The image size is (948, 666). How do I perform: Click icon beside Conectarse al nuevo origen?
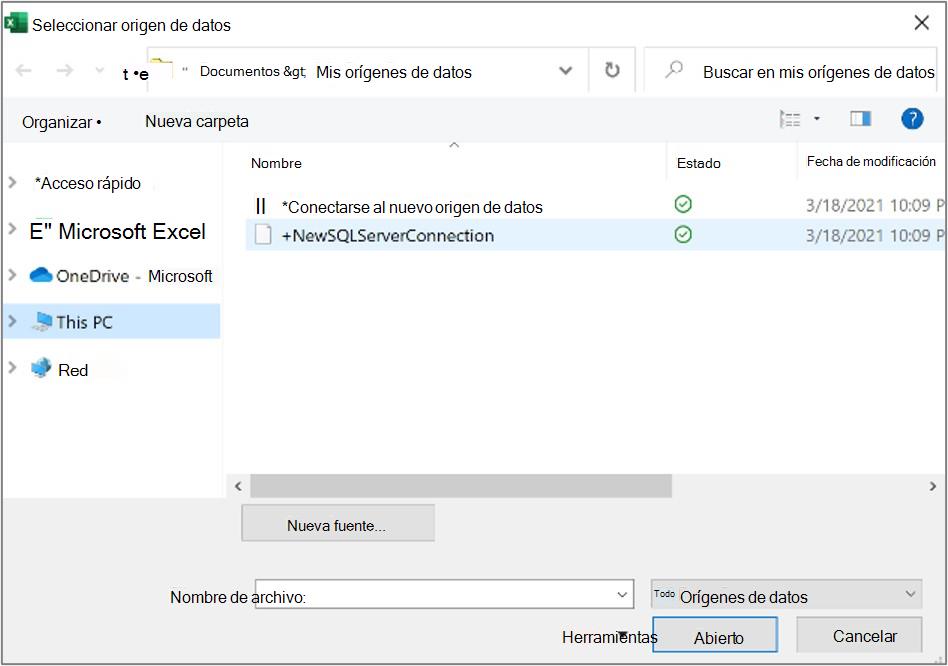pyautogui.click(x=261, y=206)
